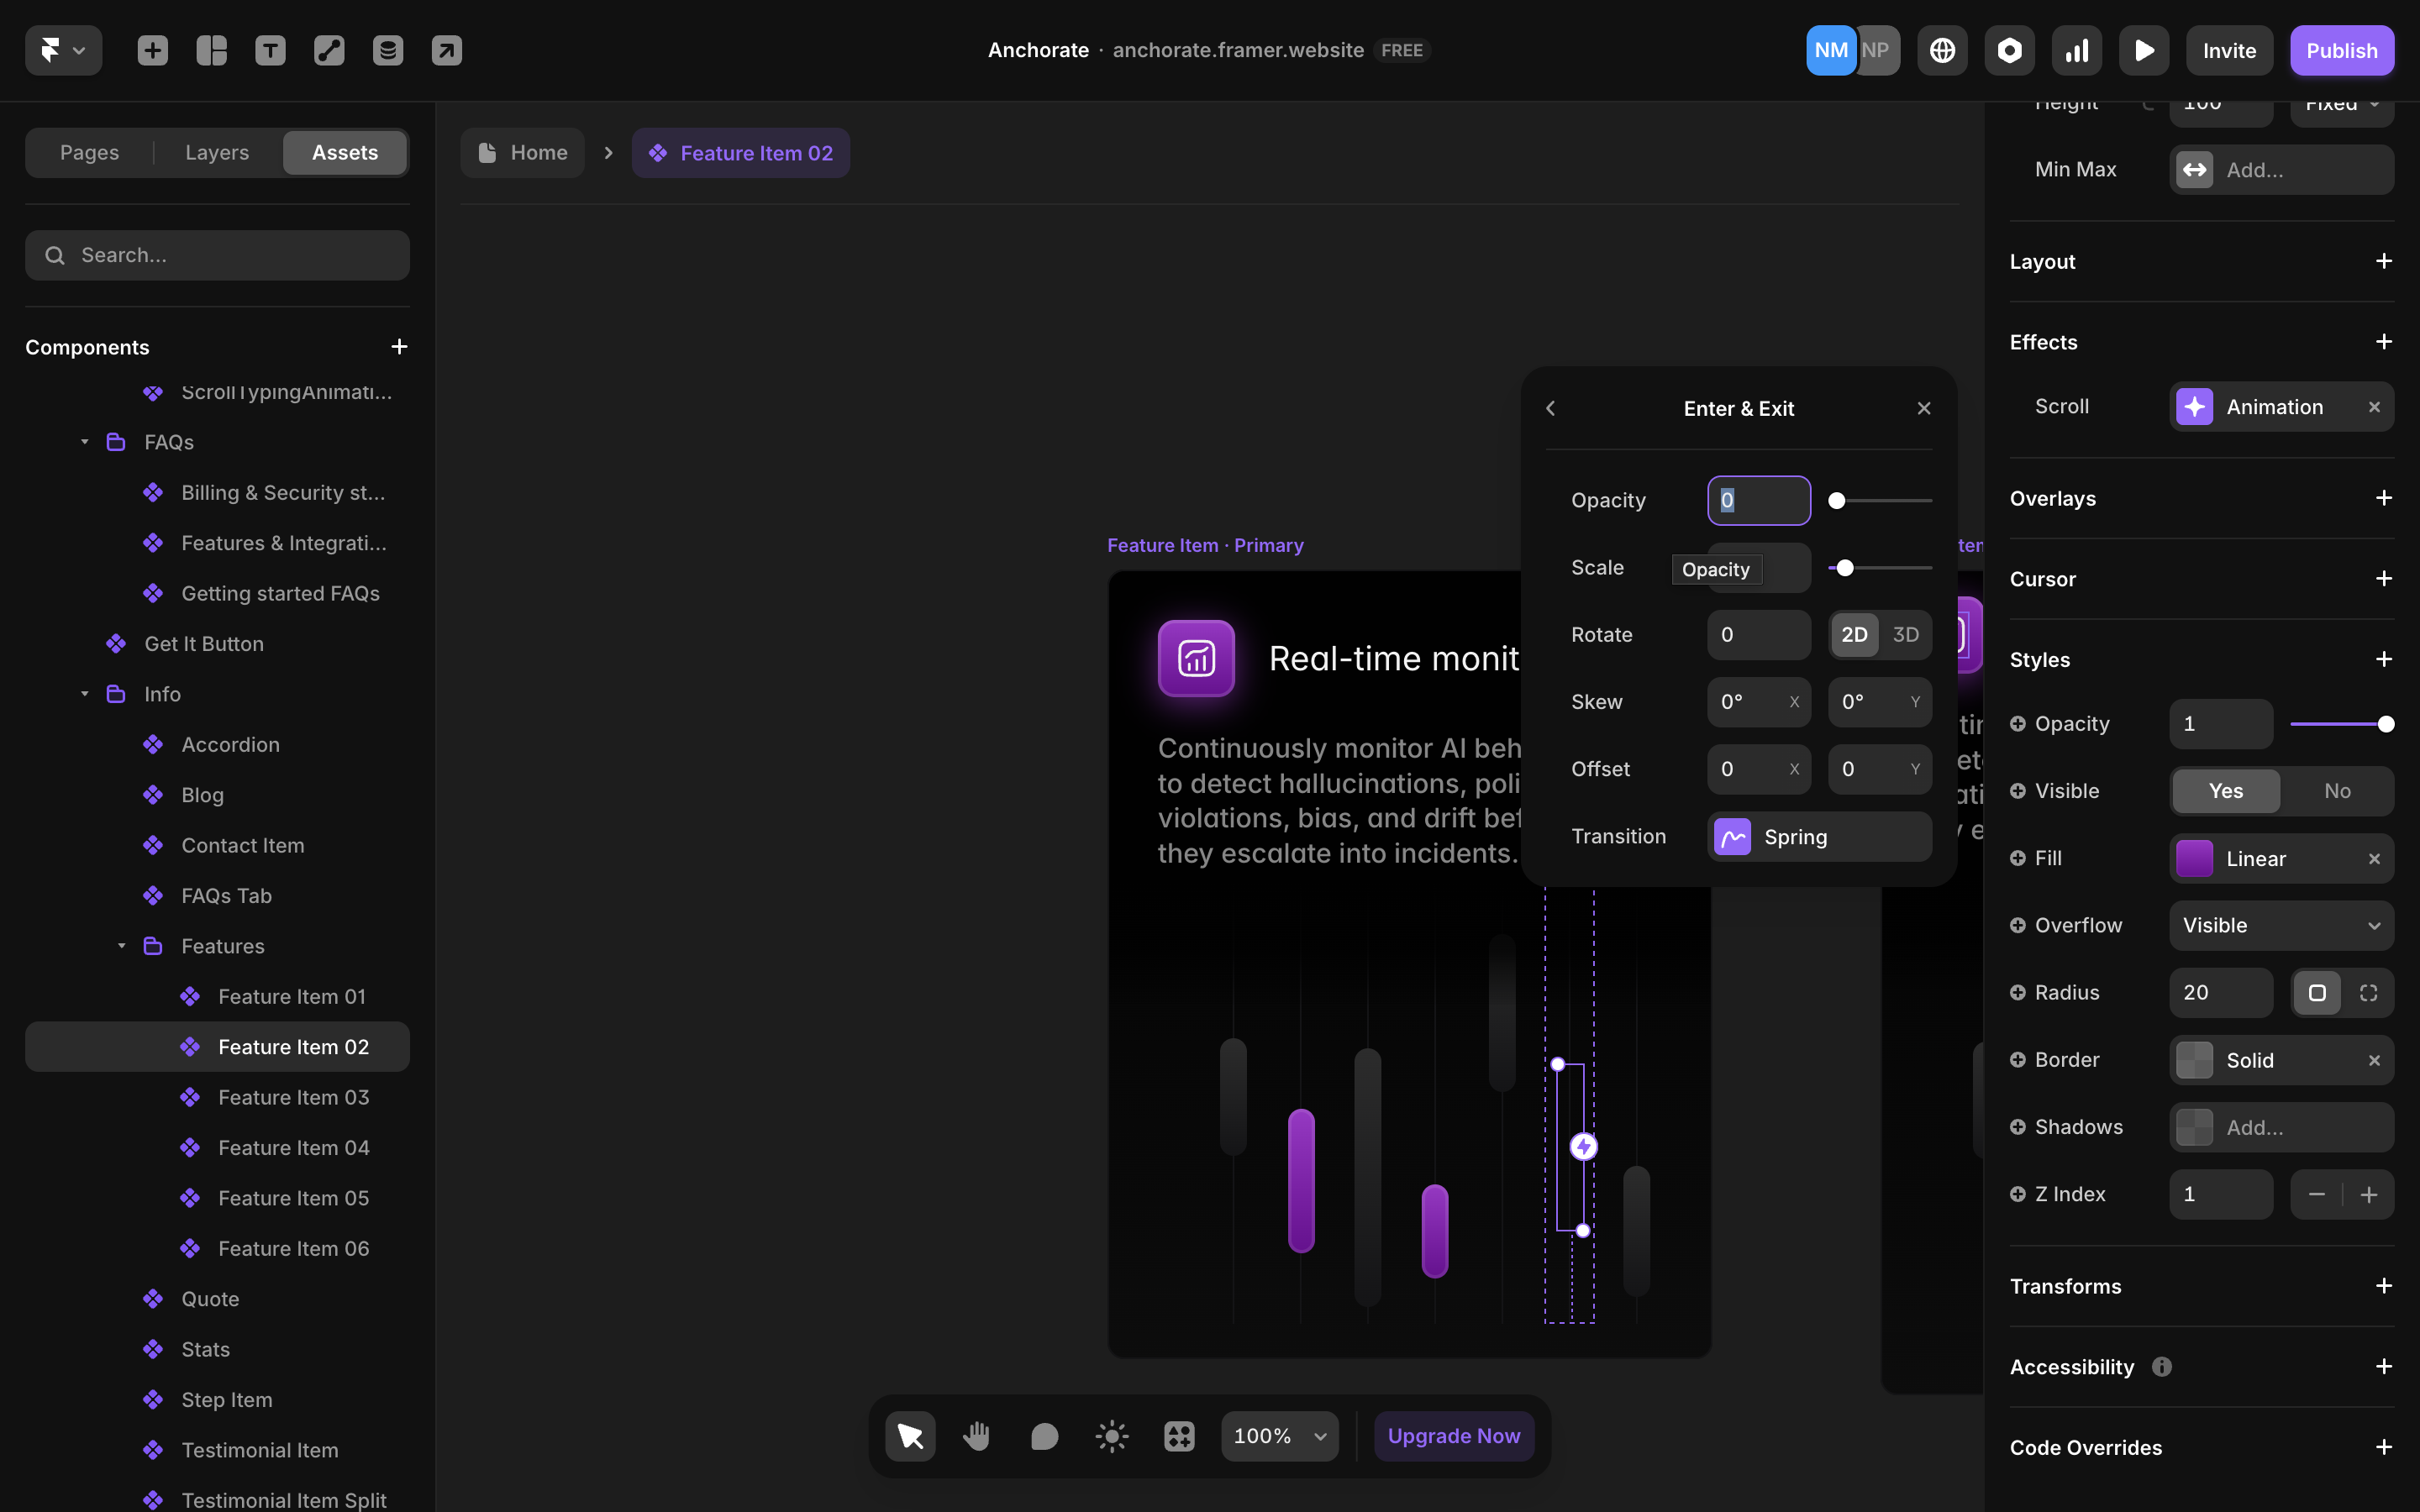Set Visible to No
The image size is (2420, 1512).
point(2337,791)
